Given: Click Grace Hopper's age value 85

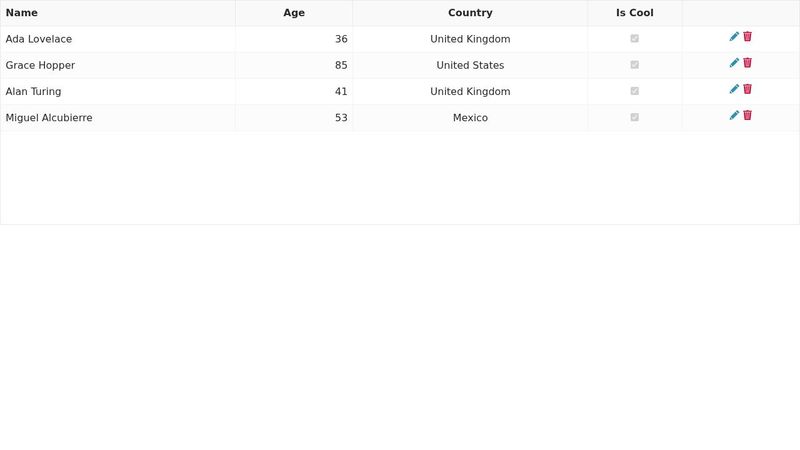Looking at the screenshot, I should pos(341,65).
